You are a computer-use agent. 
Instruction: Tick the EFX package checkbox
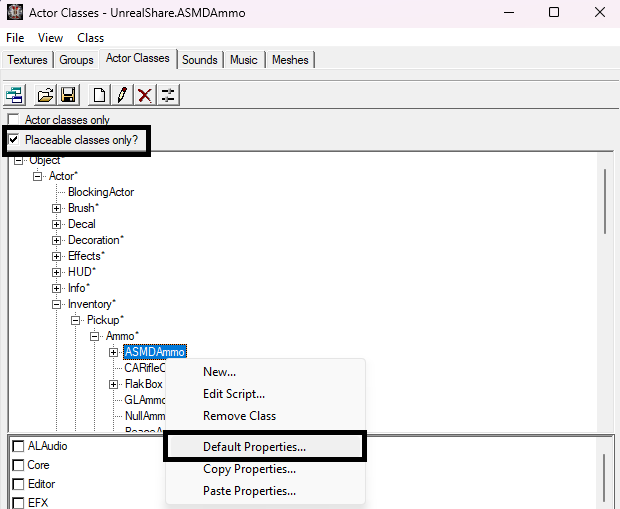coord(18,503)
